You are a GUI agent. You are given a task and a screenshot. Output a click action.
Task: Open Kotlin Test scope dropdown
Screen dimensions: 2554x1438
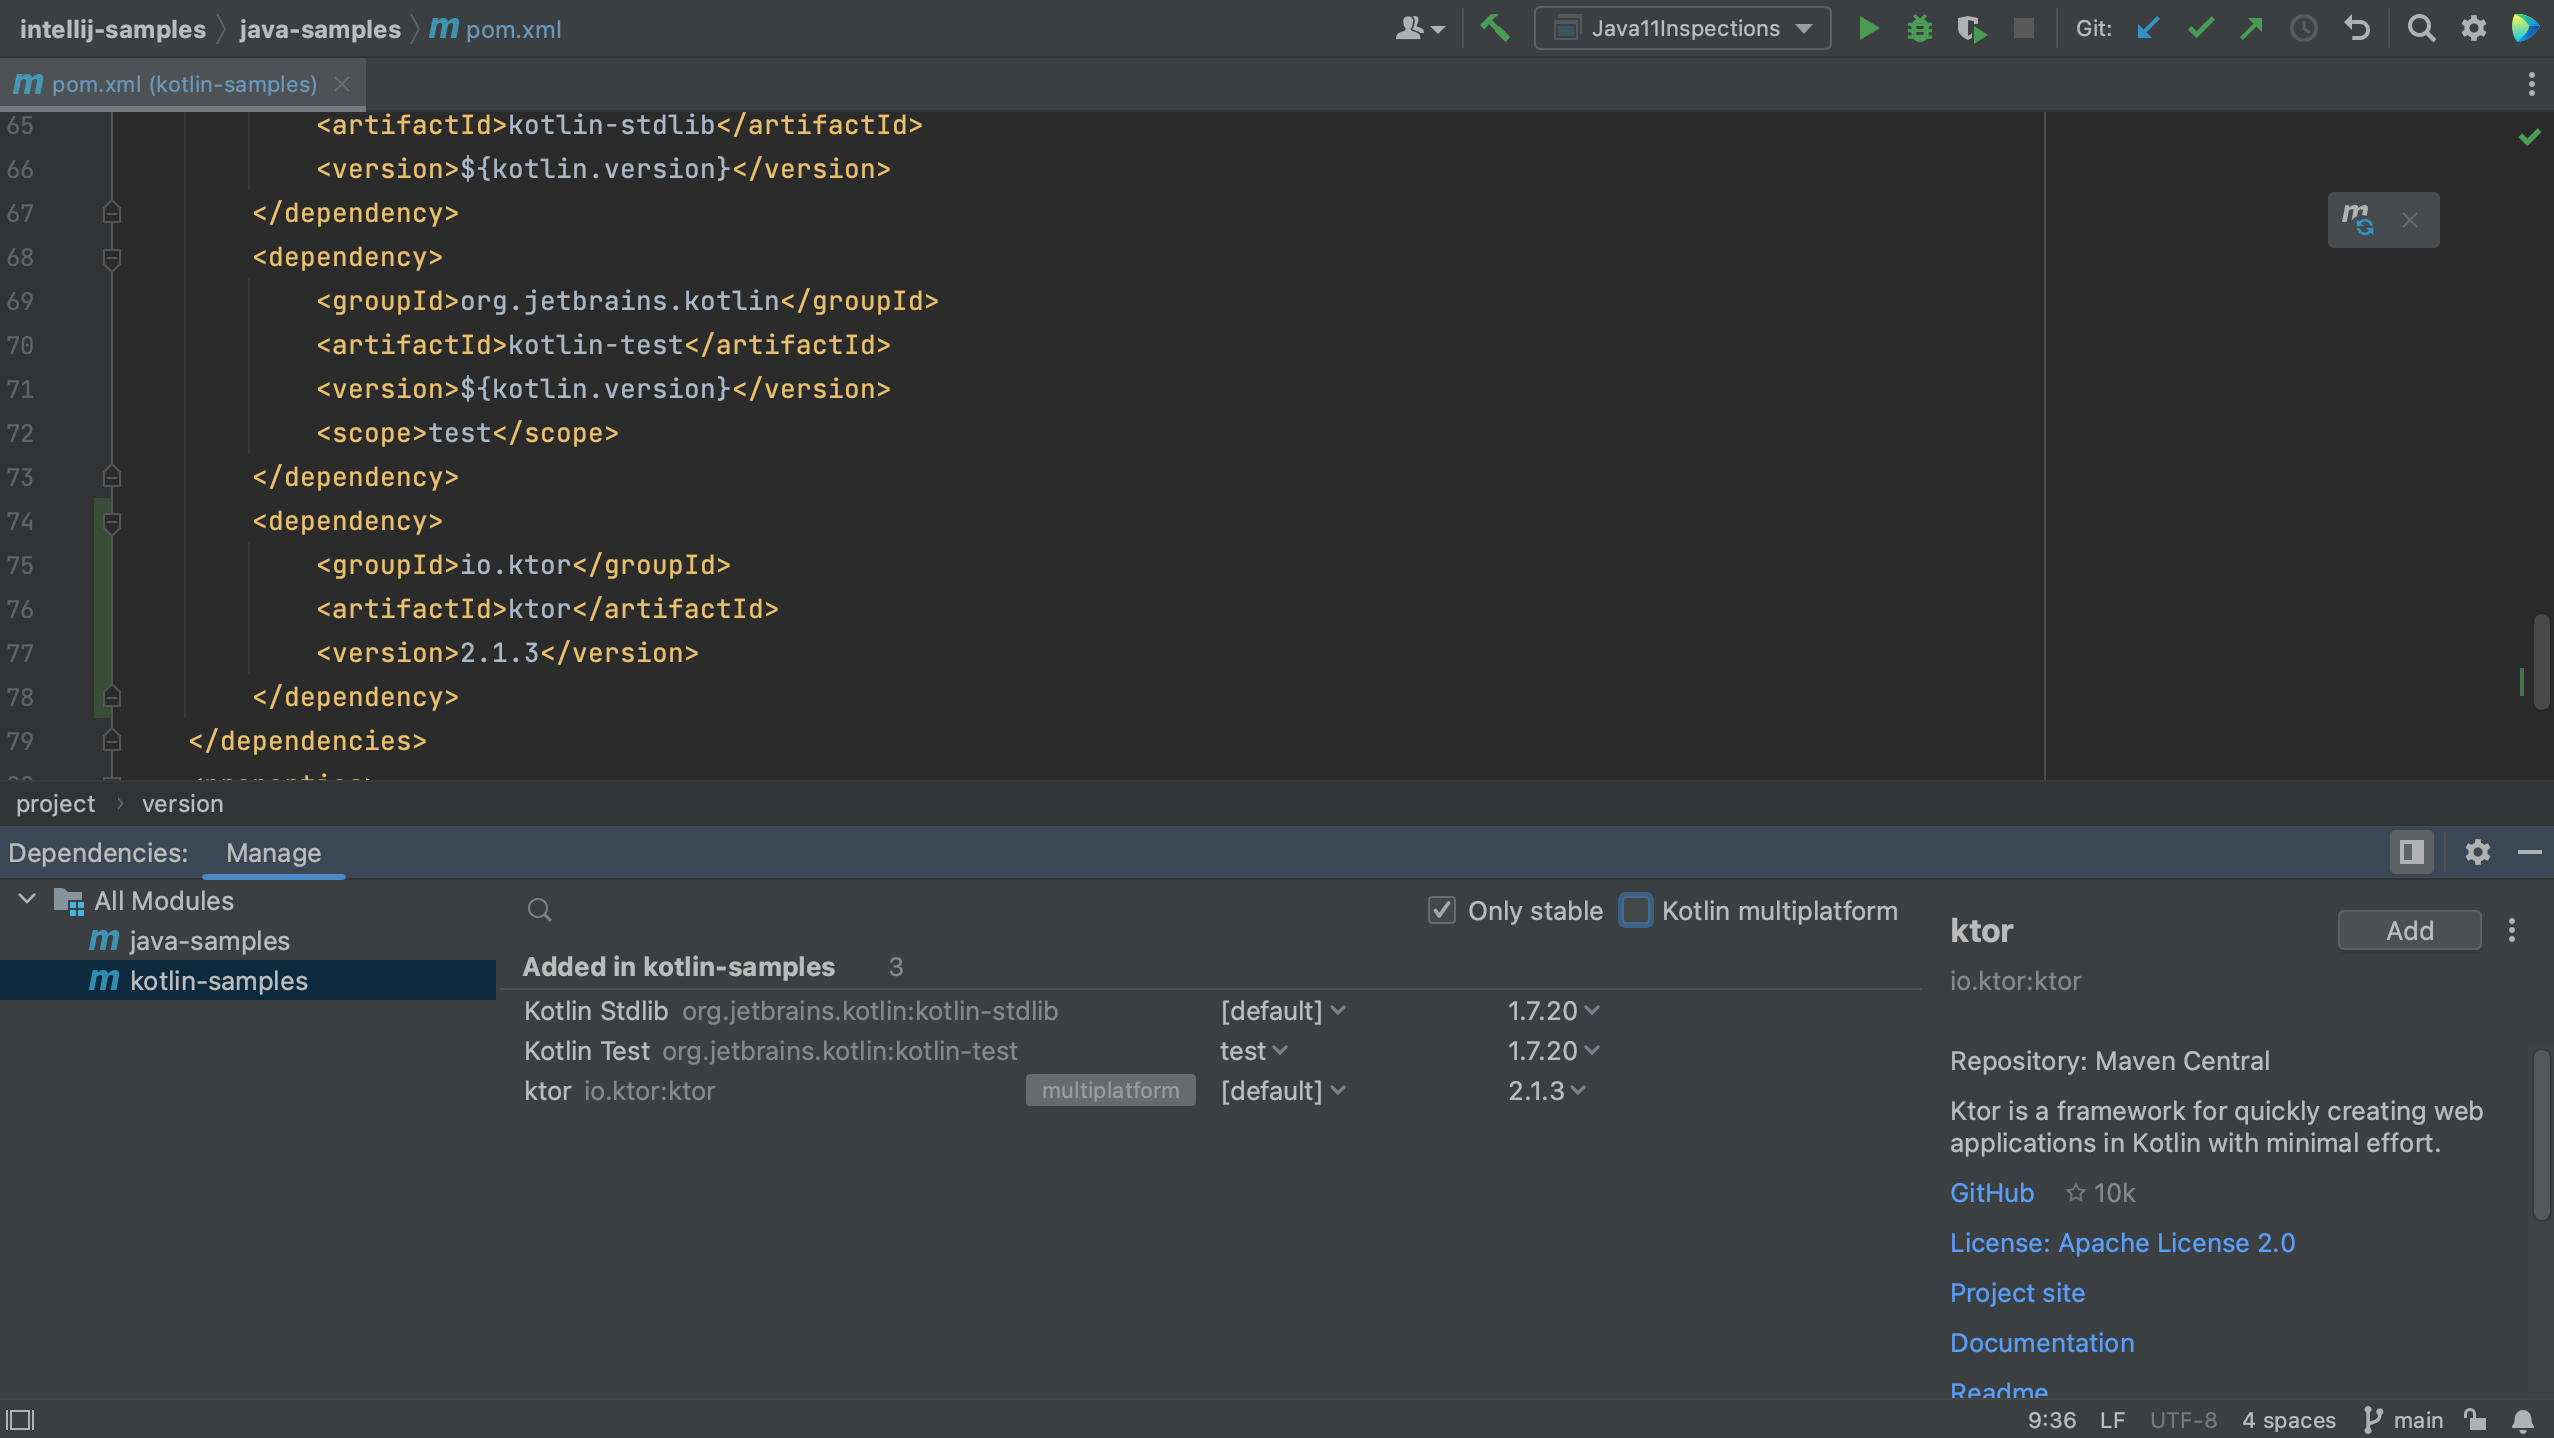point(1253,1051)
